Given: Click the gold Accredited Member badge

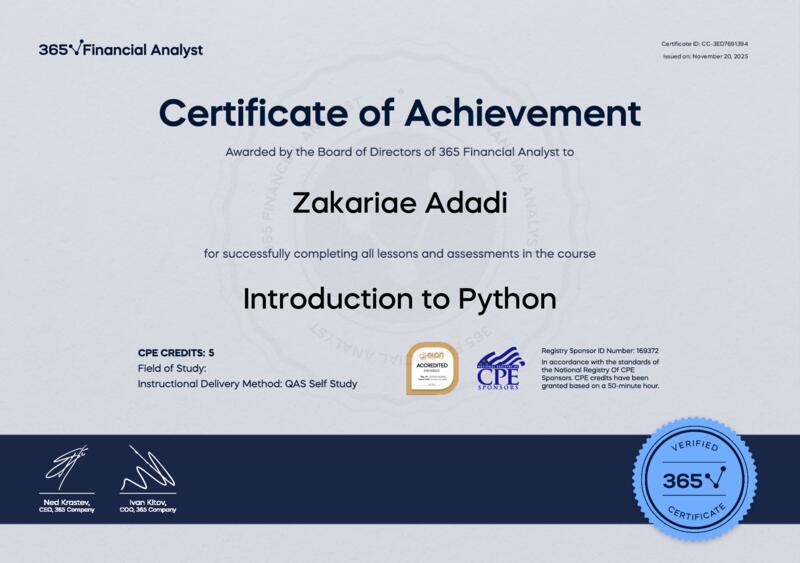Looking at the screenshot, I should [x=432, y=368].
